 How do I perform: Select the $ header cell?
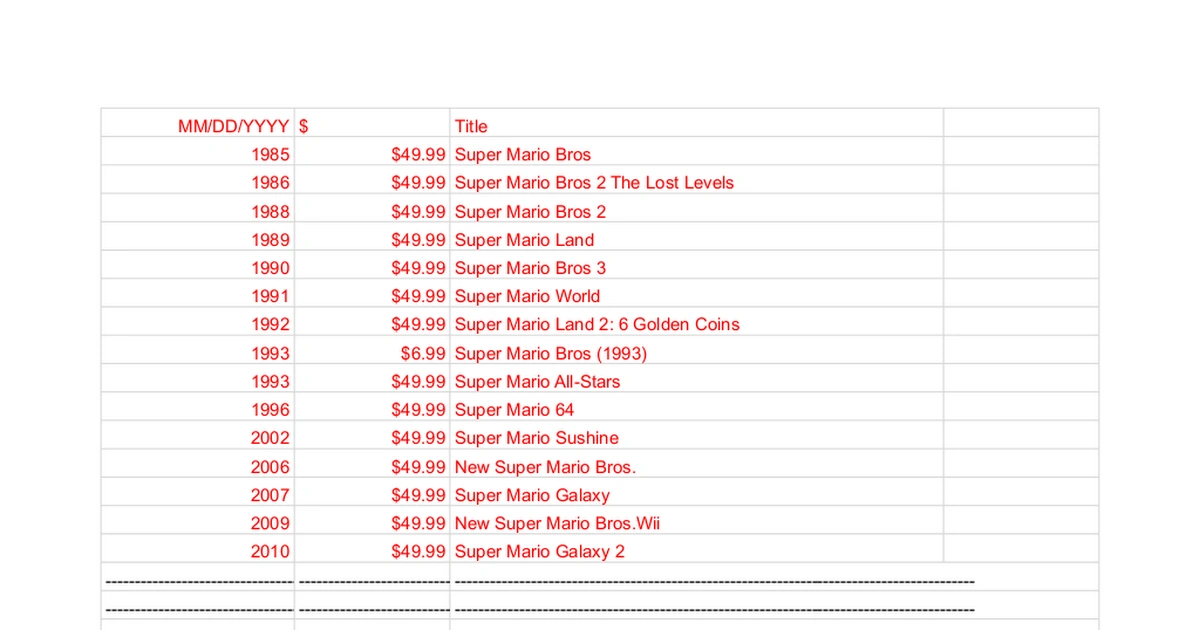coord(372,126)
